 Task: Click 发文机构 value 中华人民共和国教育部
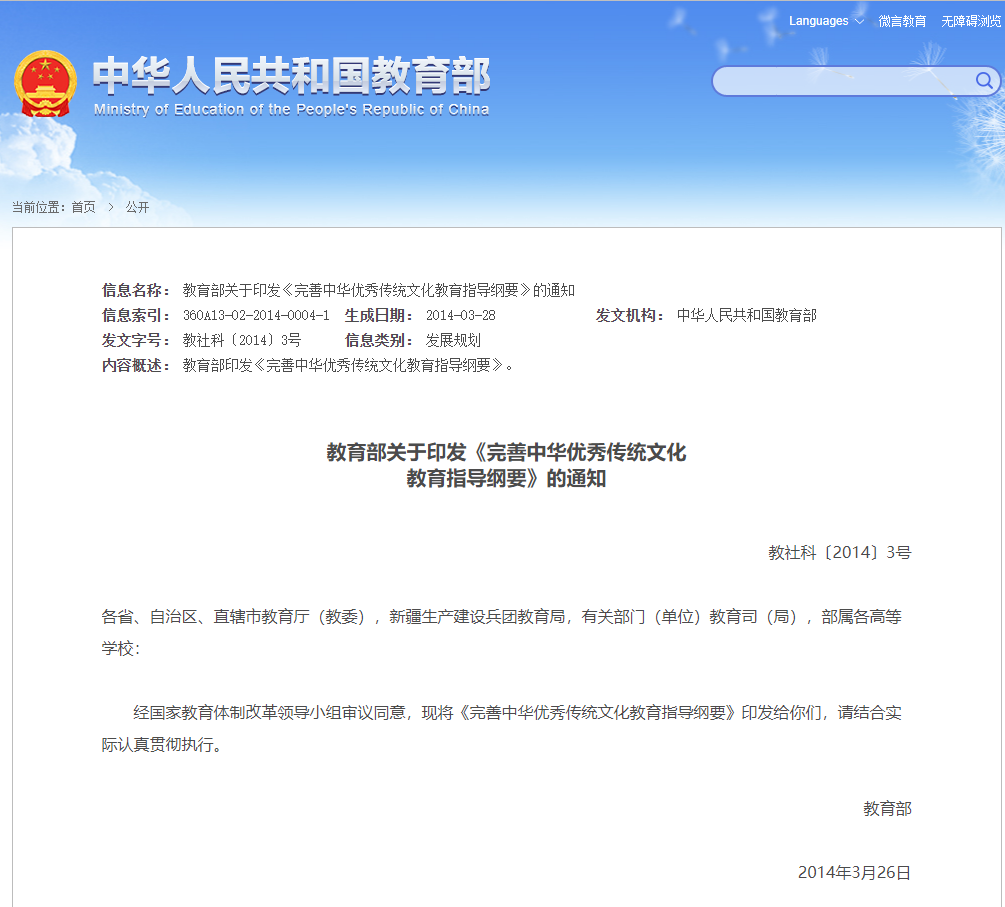pos(746,315)
